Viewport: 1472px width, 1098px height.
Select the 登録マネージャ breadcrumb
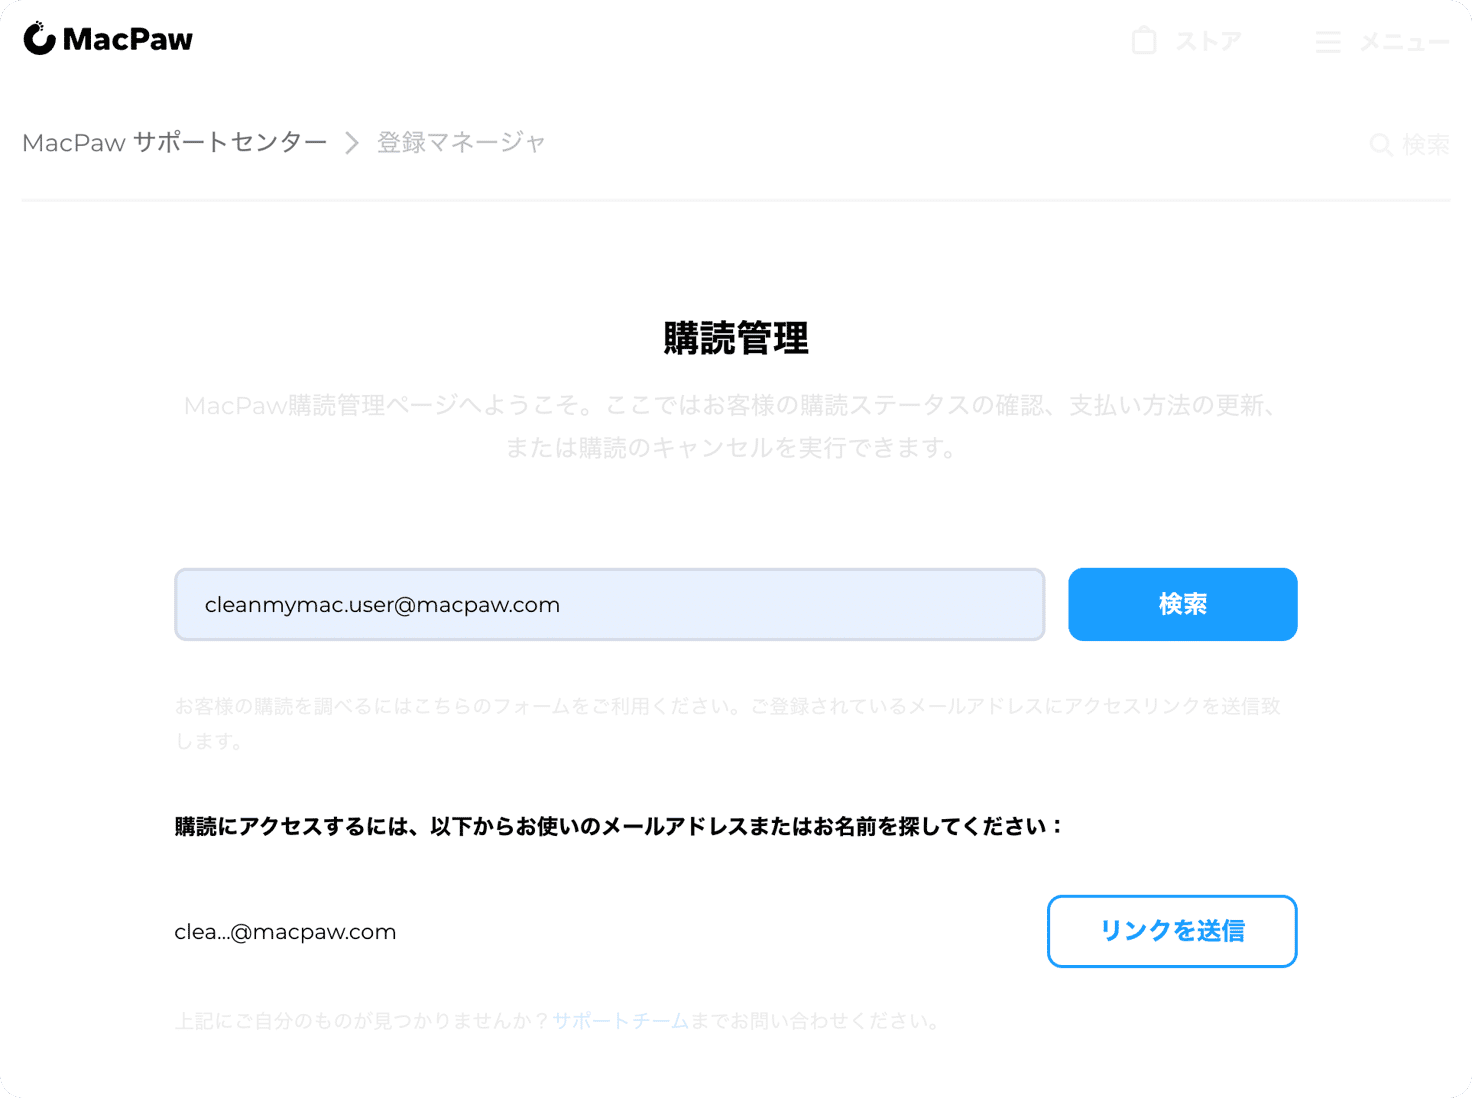pyautogui.click(x=461, y=142)
